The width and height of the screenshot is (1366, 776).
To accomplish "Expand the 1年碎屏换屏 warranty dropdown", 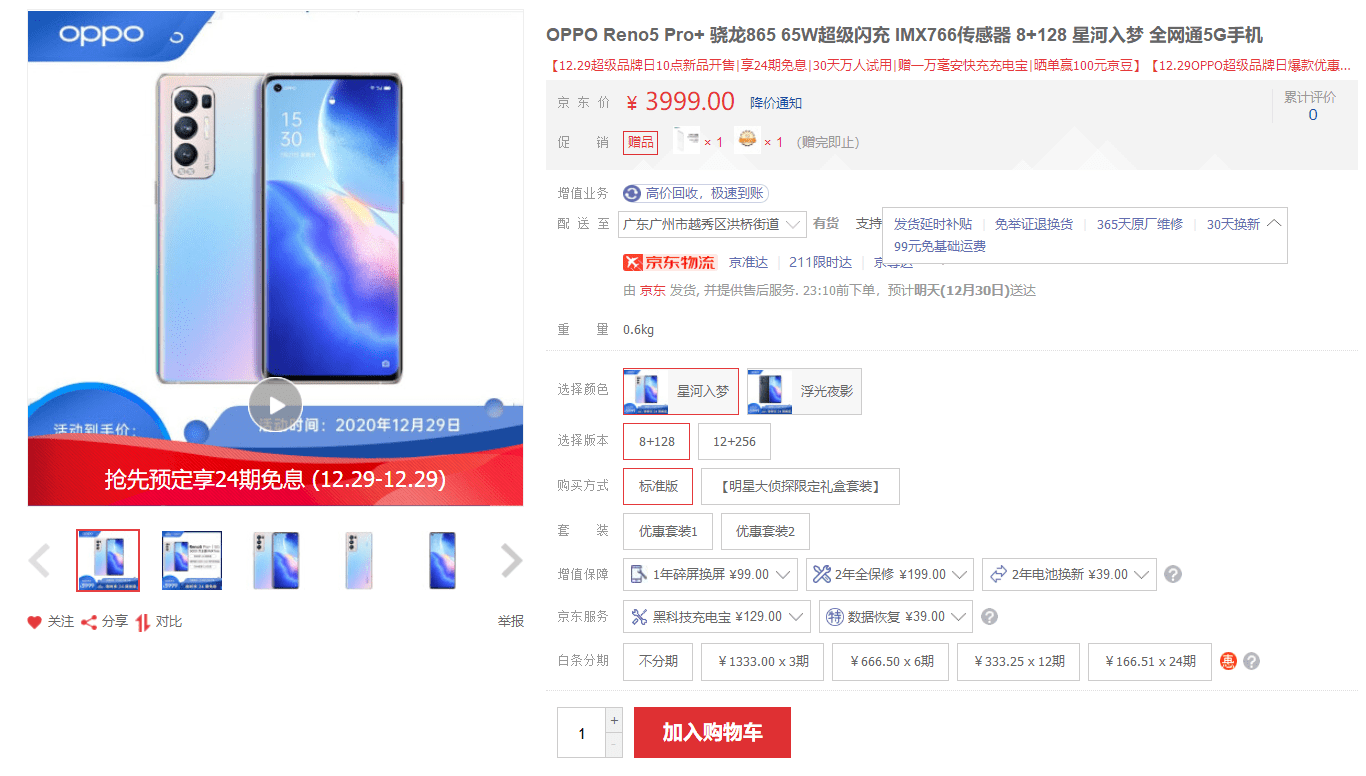I will click(710, 575).
